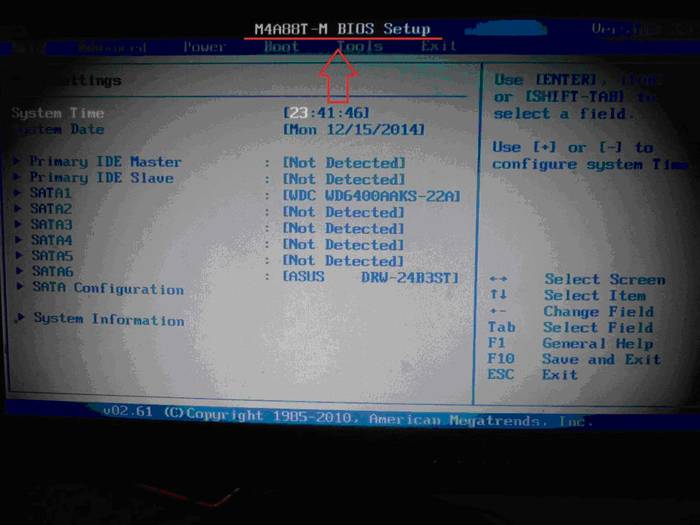Image resolution: width=700 pixels, height=525 pixels.
Task: Expand the Primary IDE Master entry
Action: (x=105, y=162)
